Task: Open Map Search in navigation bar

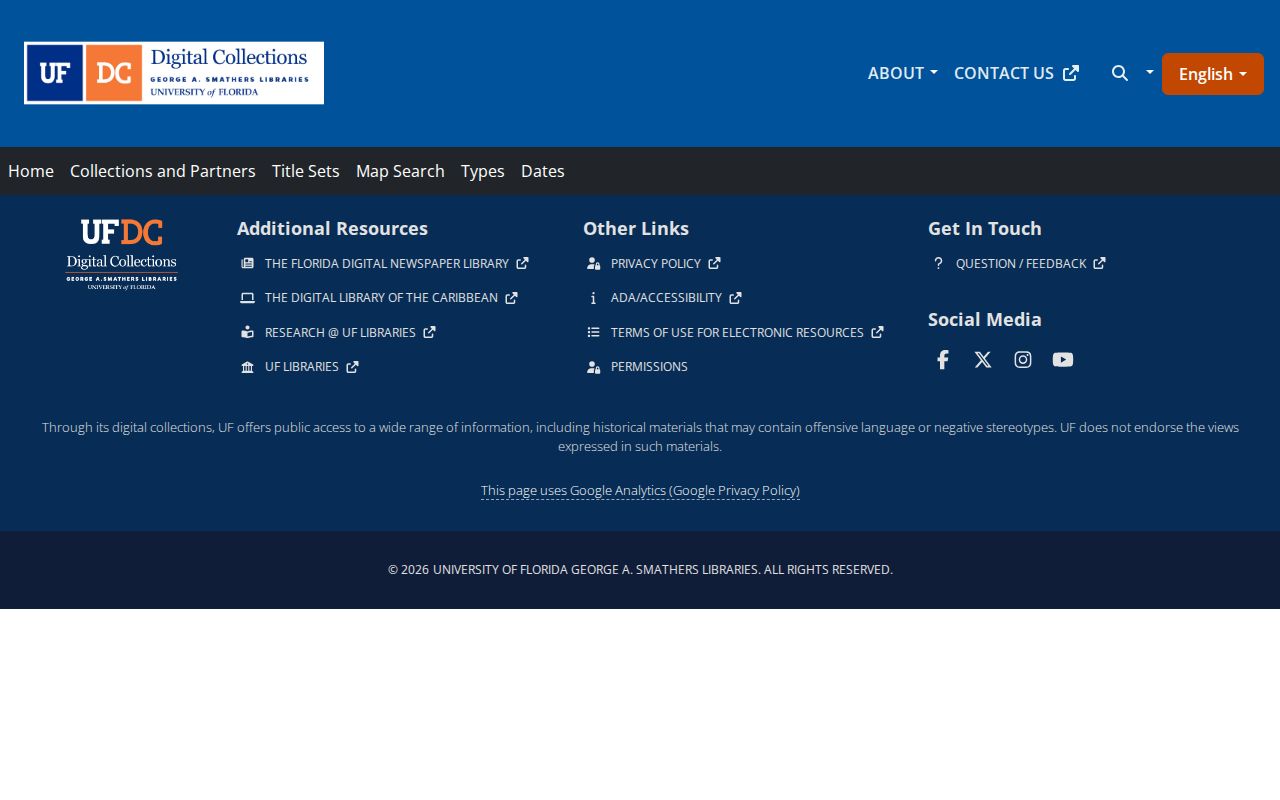Action: (400, 171)
